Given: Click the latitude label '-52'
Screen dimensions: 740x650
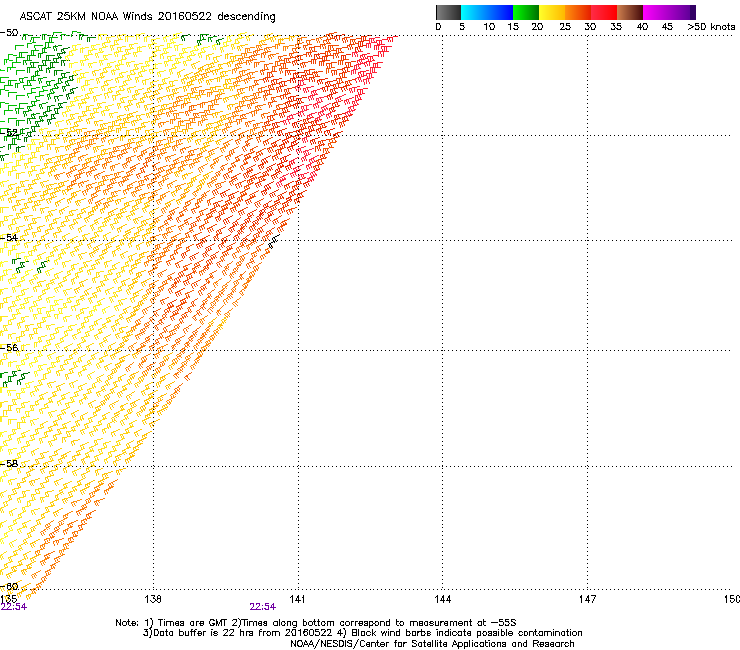Looking at the screenshot, I should point(9,133).
